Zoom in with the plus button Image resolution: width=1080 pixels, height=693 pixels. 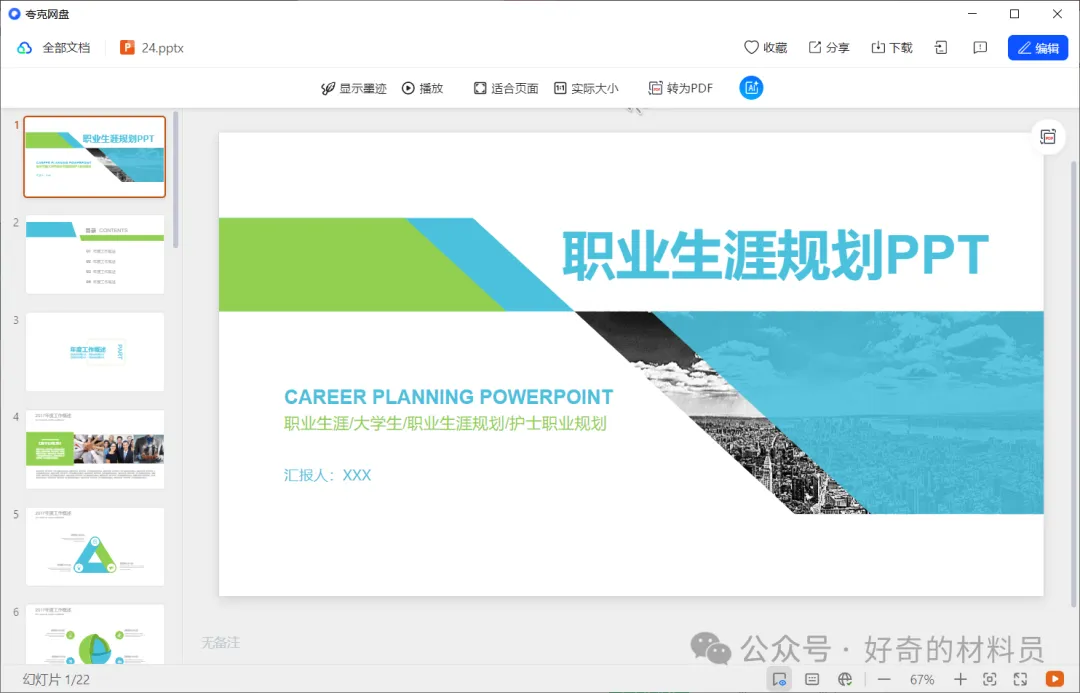tap(959, 679)
